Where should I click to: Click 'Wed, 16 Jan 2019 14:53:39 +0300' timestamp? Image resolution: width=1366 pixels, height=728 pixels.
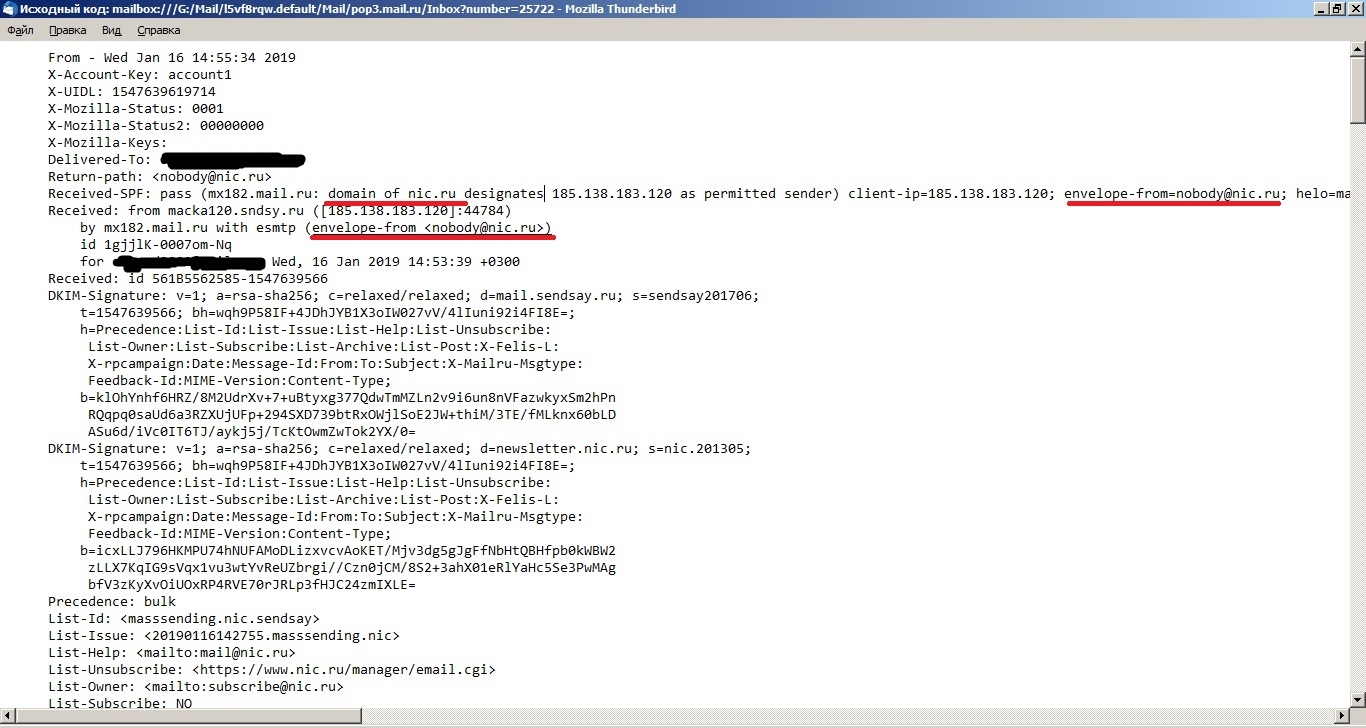[x=396, y=261]
